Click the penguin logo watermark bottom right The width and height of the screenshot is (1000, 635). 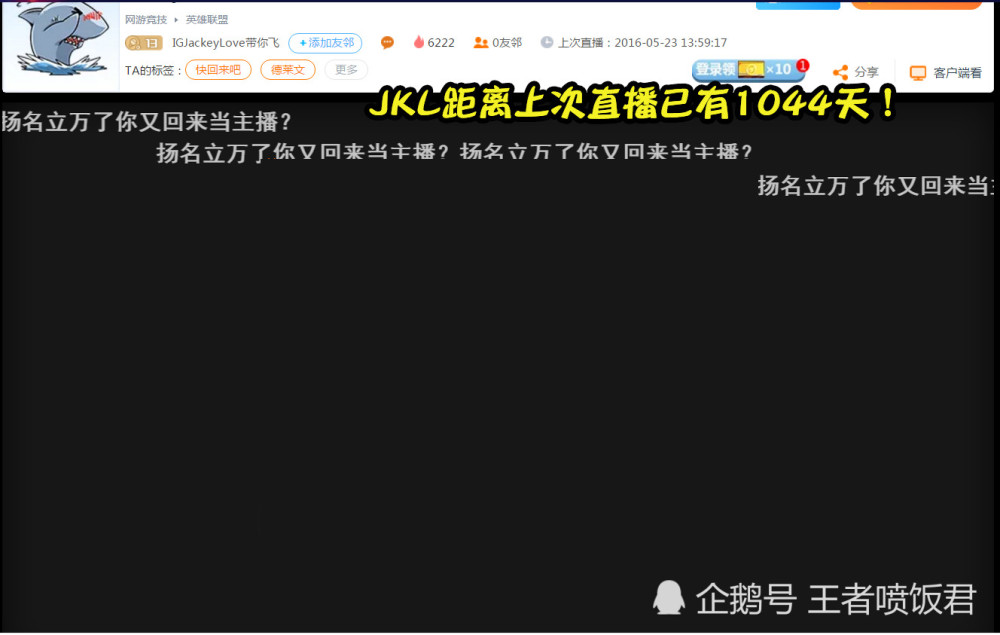[x=669, y=599]
